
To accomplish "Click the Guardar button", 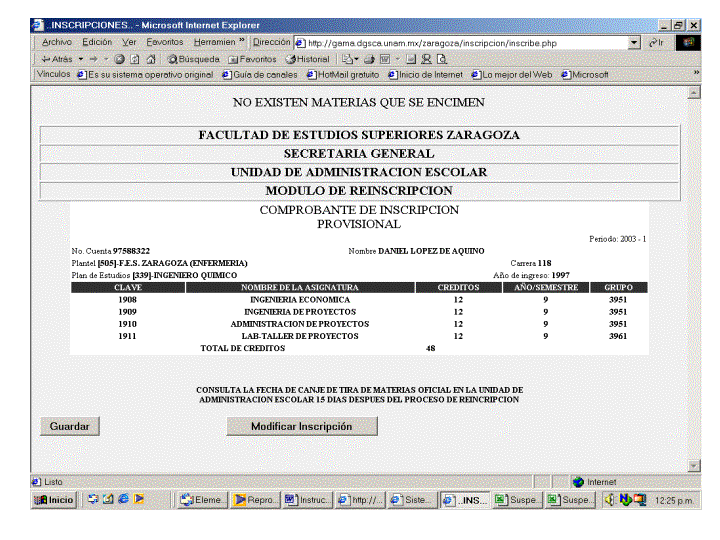I will (70, 426).
